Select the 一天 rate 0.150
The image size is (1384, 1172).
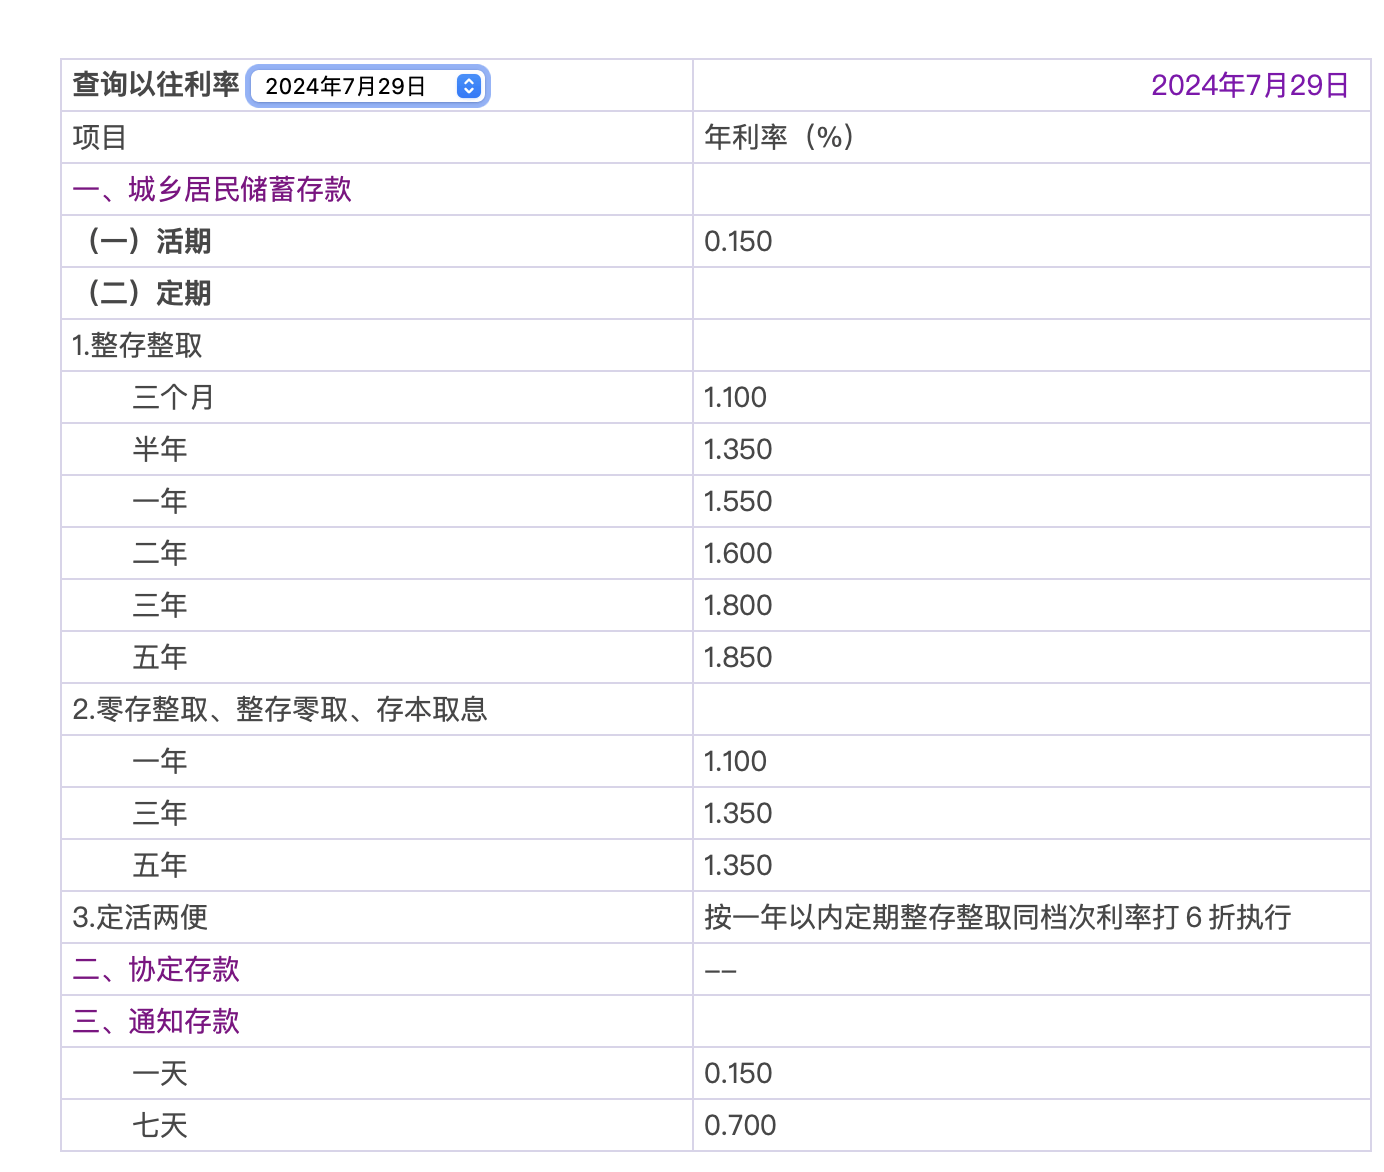click(738, 1073)
